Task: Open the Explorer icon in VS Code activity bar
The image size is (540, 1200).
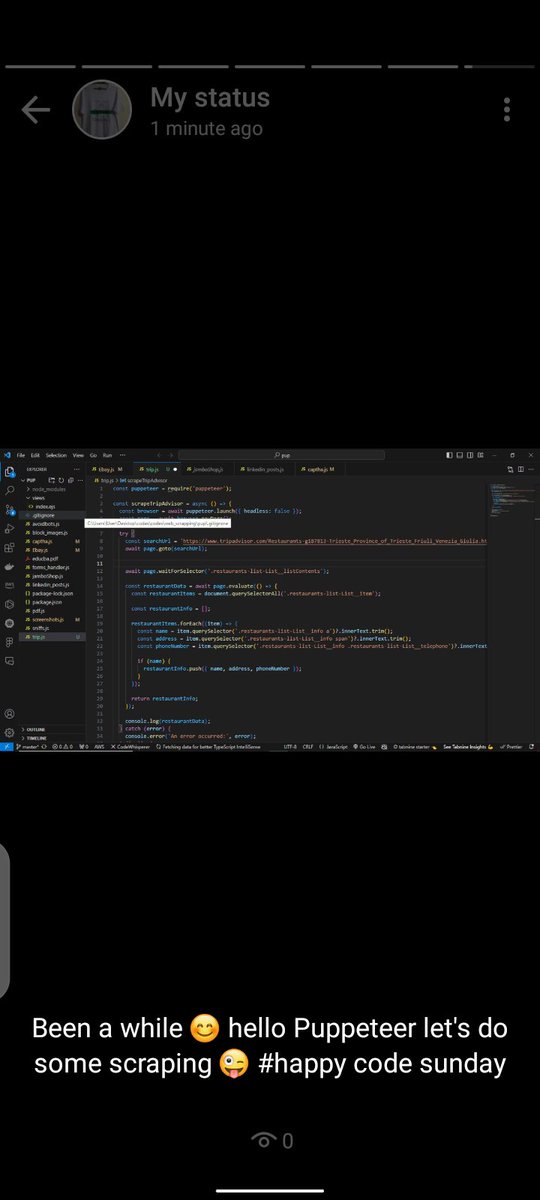Action: click(x=9, y=471)
